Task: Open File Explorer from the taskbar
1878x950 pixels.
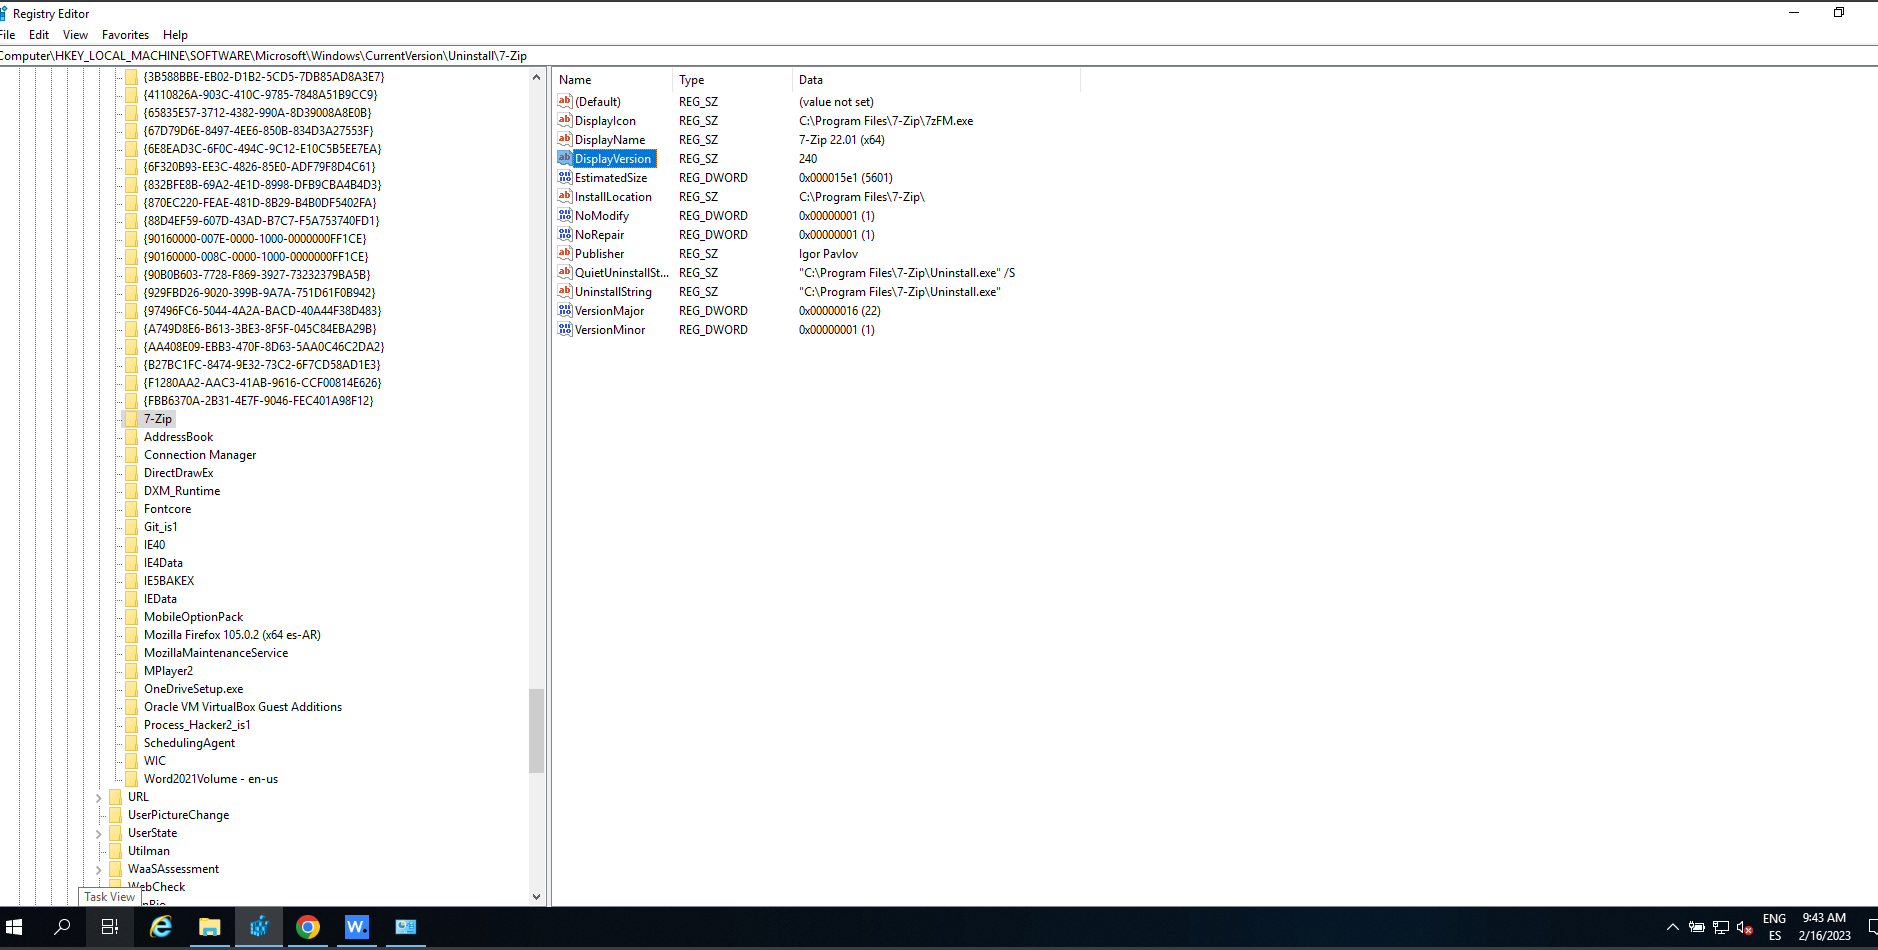Action: pyautogui.click(x=209, y=927)
